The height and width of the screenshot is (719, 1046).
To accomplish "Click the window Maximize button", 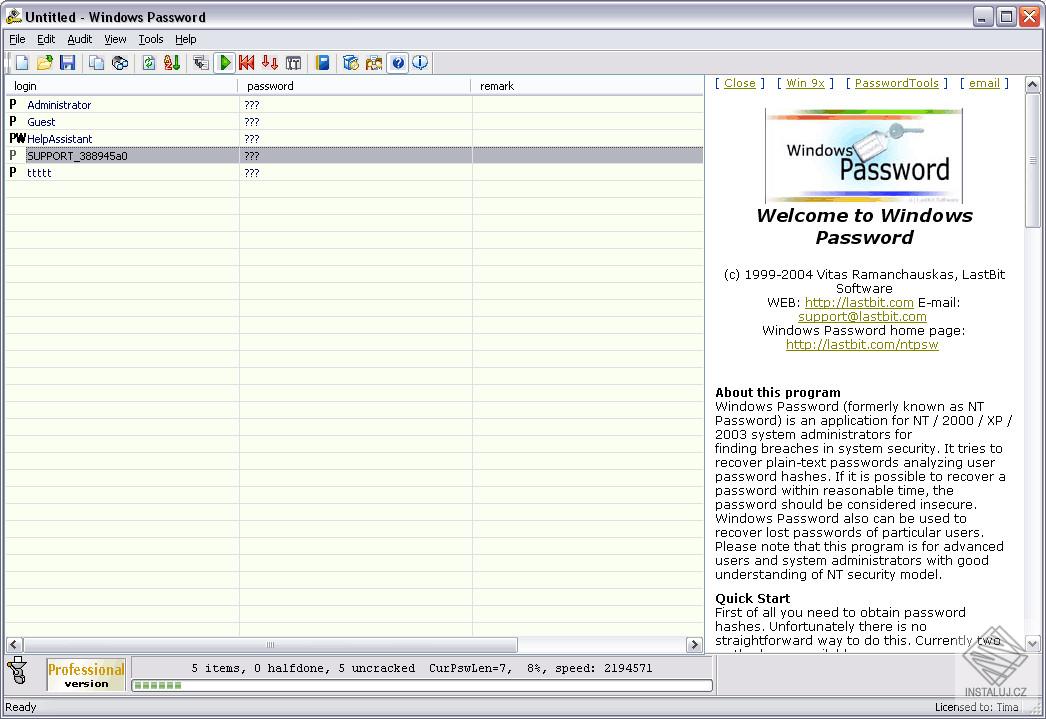I will pos(1006,17).
